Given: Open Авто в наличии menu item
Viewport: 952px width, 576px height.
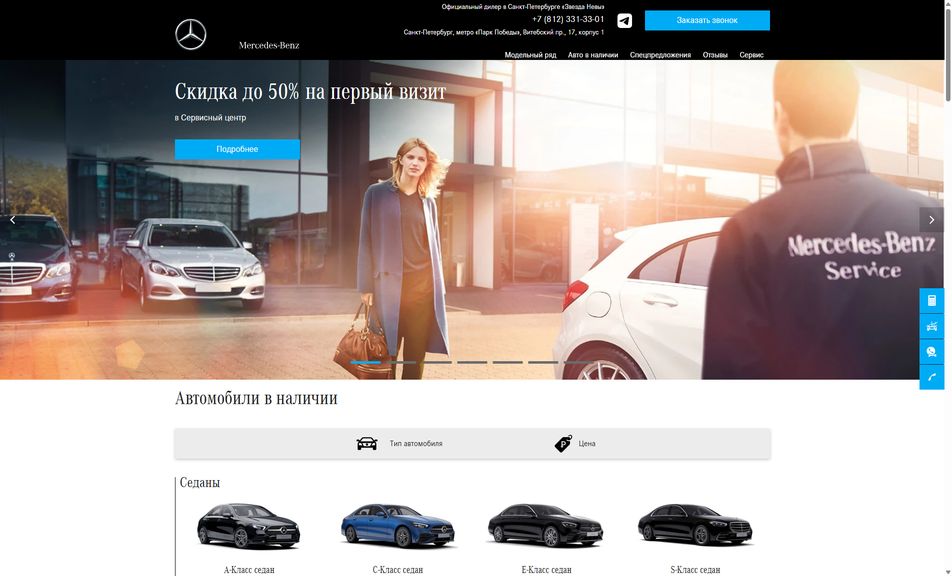Looking at the screenshot, I should [593, 55].
